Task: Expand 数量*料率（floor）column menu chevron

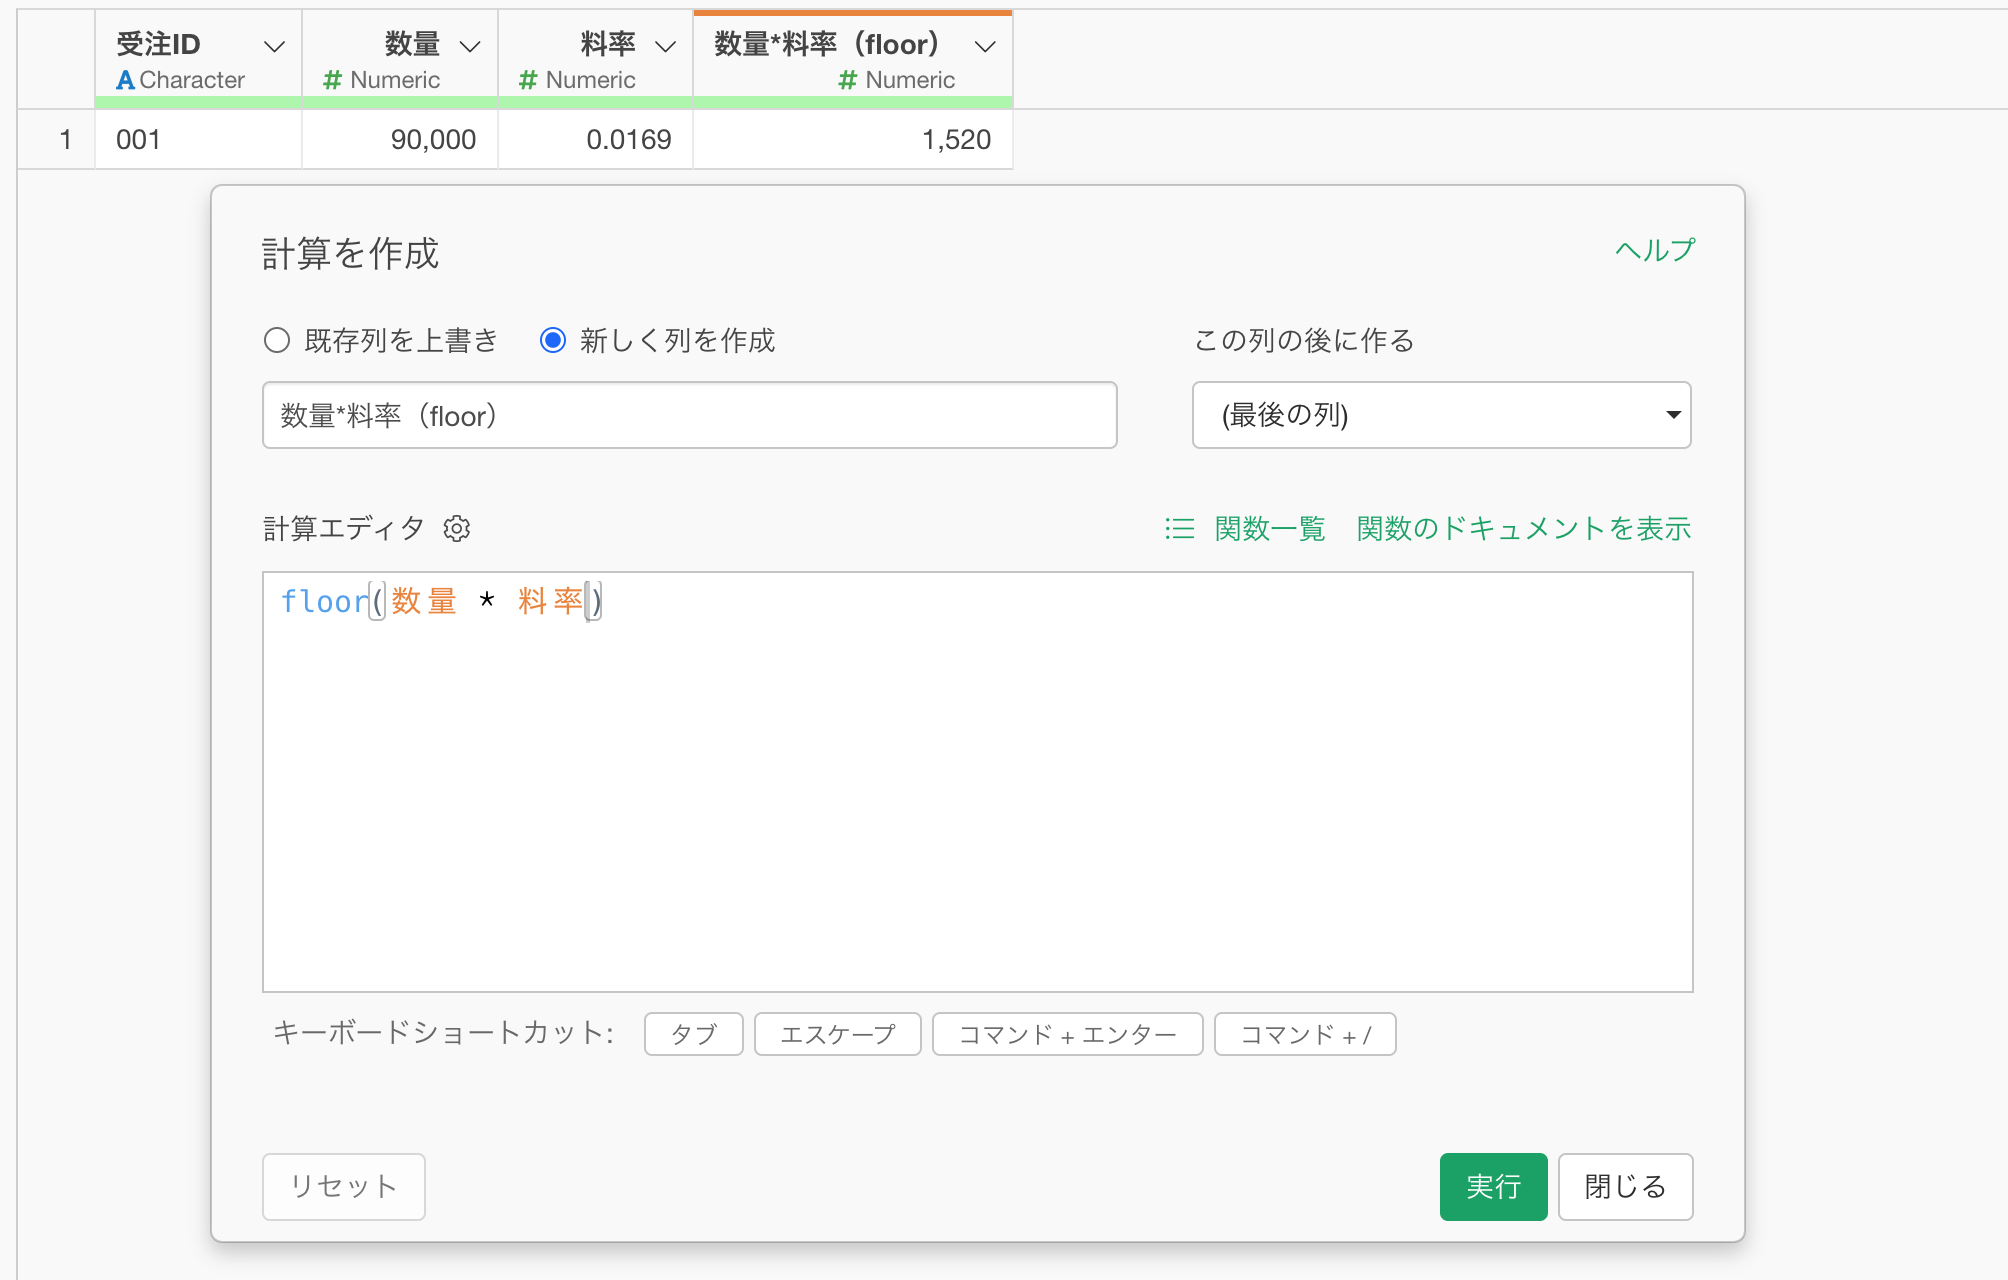Action: tap(985, 46)
